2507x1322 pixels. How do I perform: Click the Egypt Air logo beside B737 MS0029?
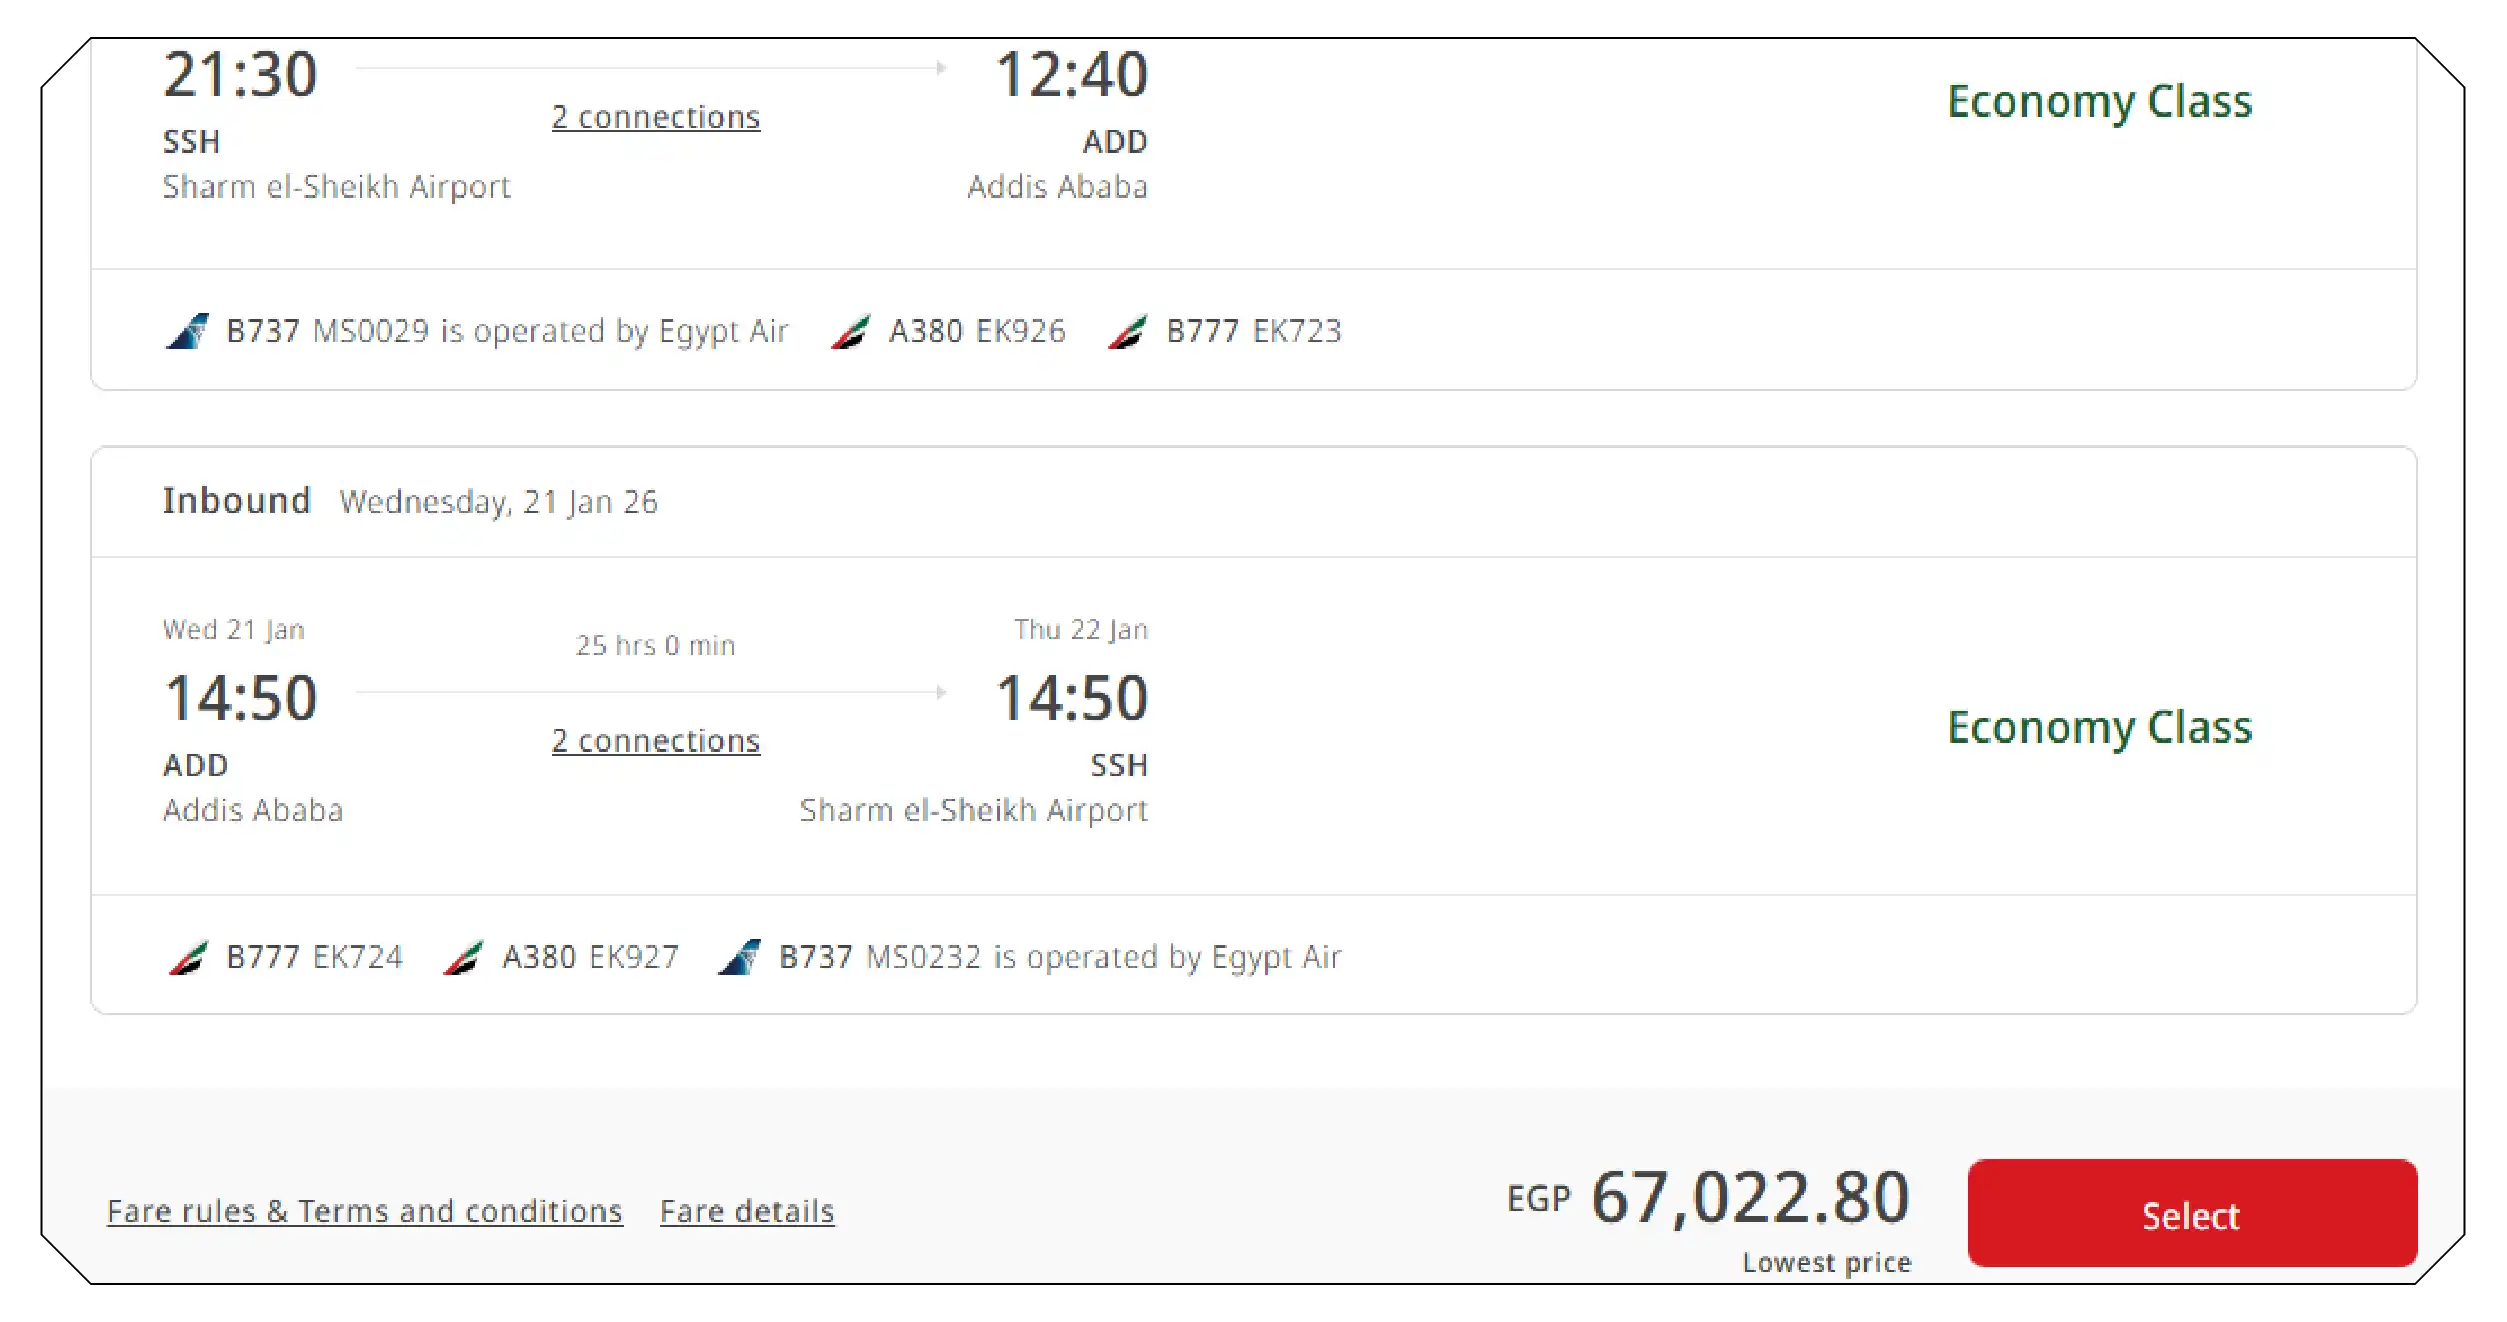point(188,330)
